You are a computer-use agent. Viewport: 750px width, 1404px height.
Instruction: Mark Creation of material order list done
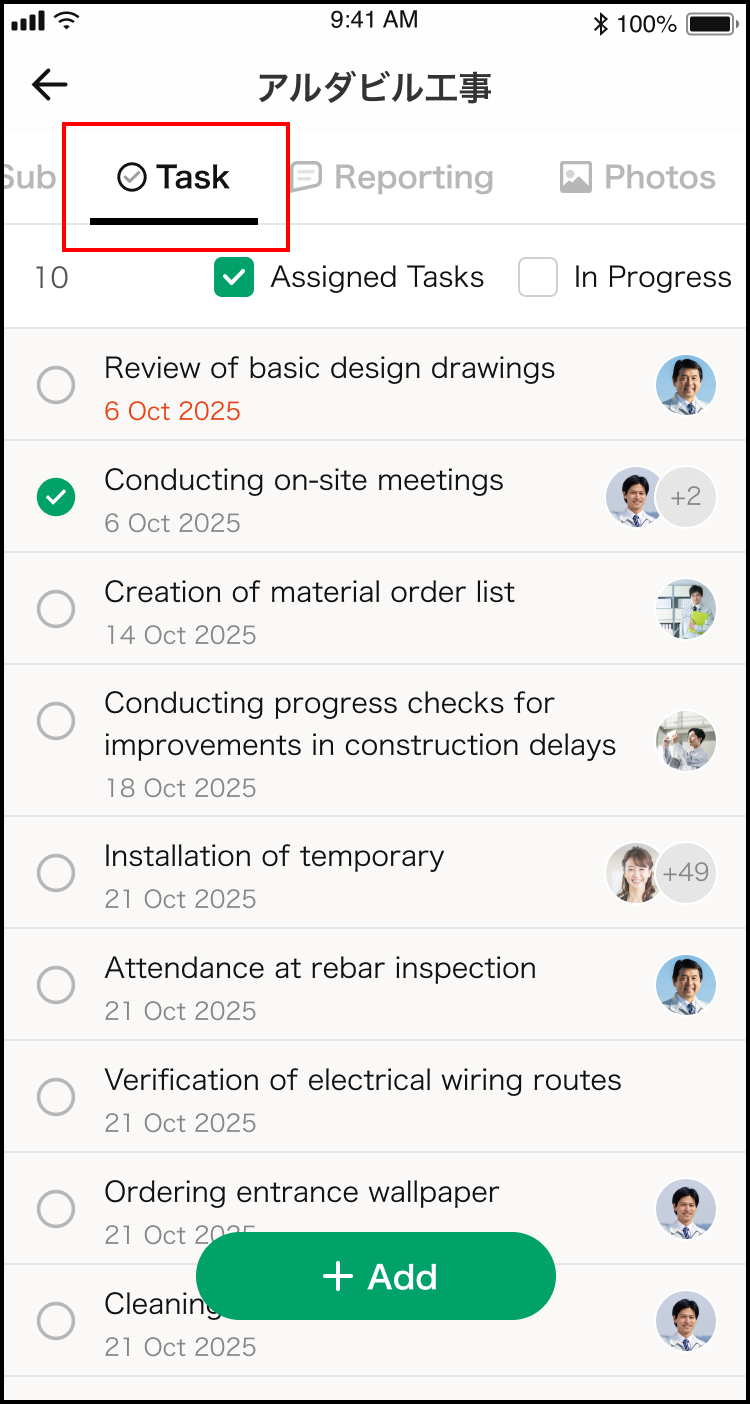click(x=56, y=609)
